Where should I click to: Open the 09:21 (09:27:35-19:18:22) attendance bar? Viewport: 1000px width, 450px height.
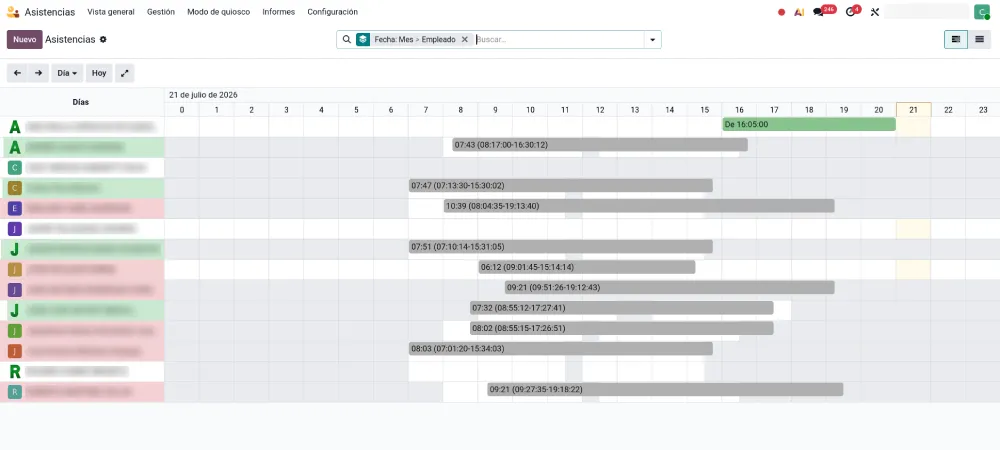click(665, 389)
